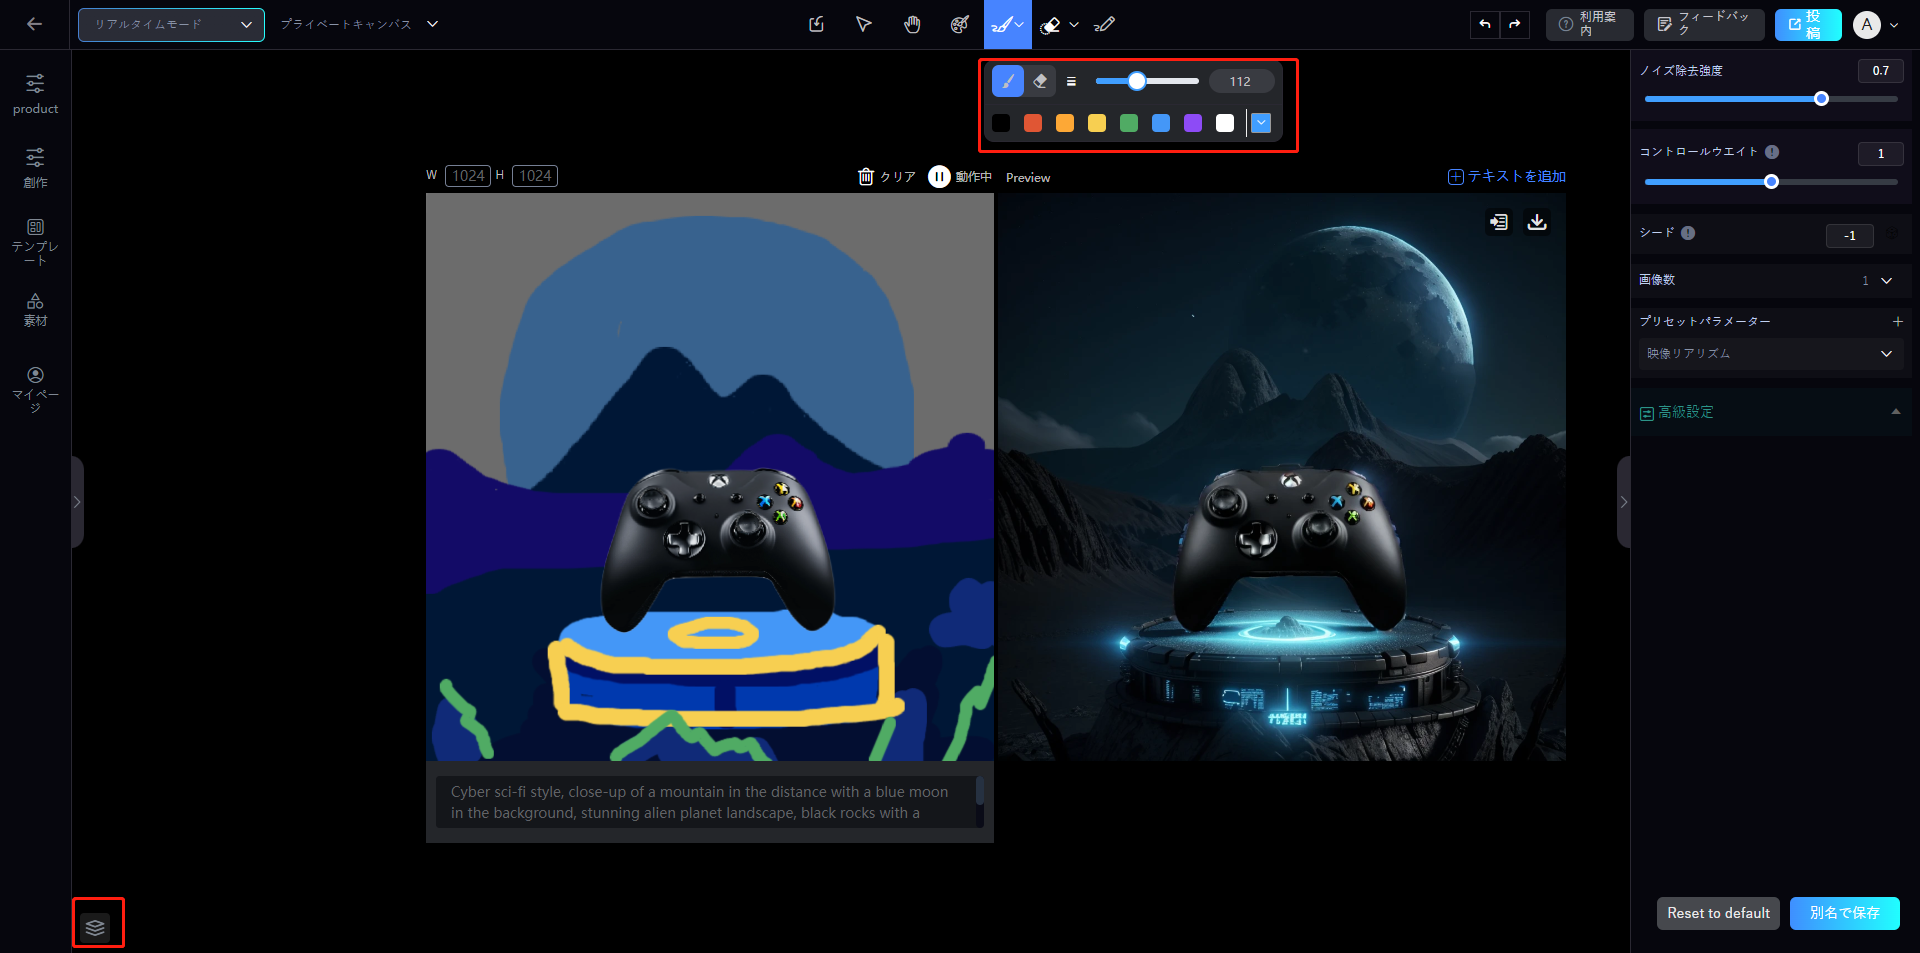Open the layers panel icon
Viewport: 1920px width, 953px height.
96,927
